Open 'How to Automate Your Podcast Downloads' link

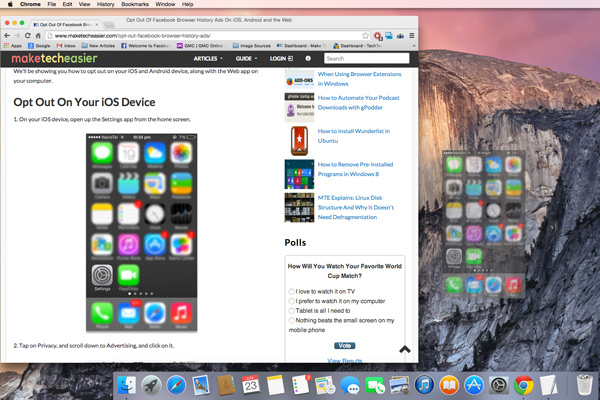(x=358, y=103)
